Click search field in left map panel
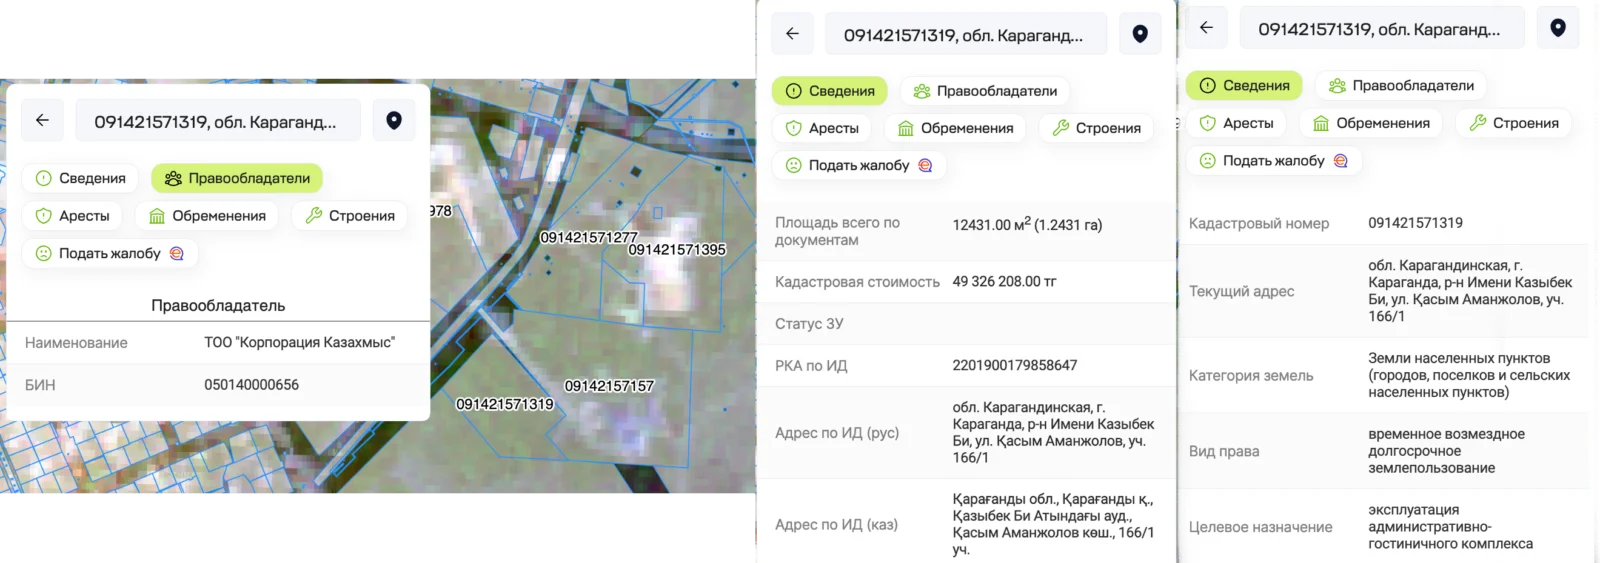Viewport: 1600px width, 563px height. coord(218,120)
